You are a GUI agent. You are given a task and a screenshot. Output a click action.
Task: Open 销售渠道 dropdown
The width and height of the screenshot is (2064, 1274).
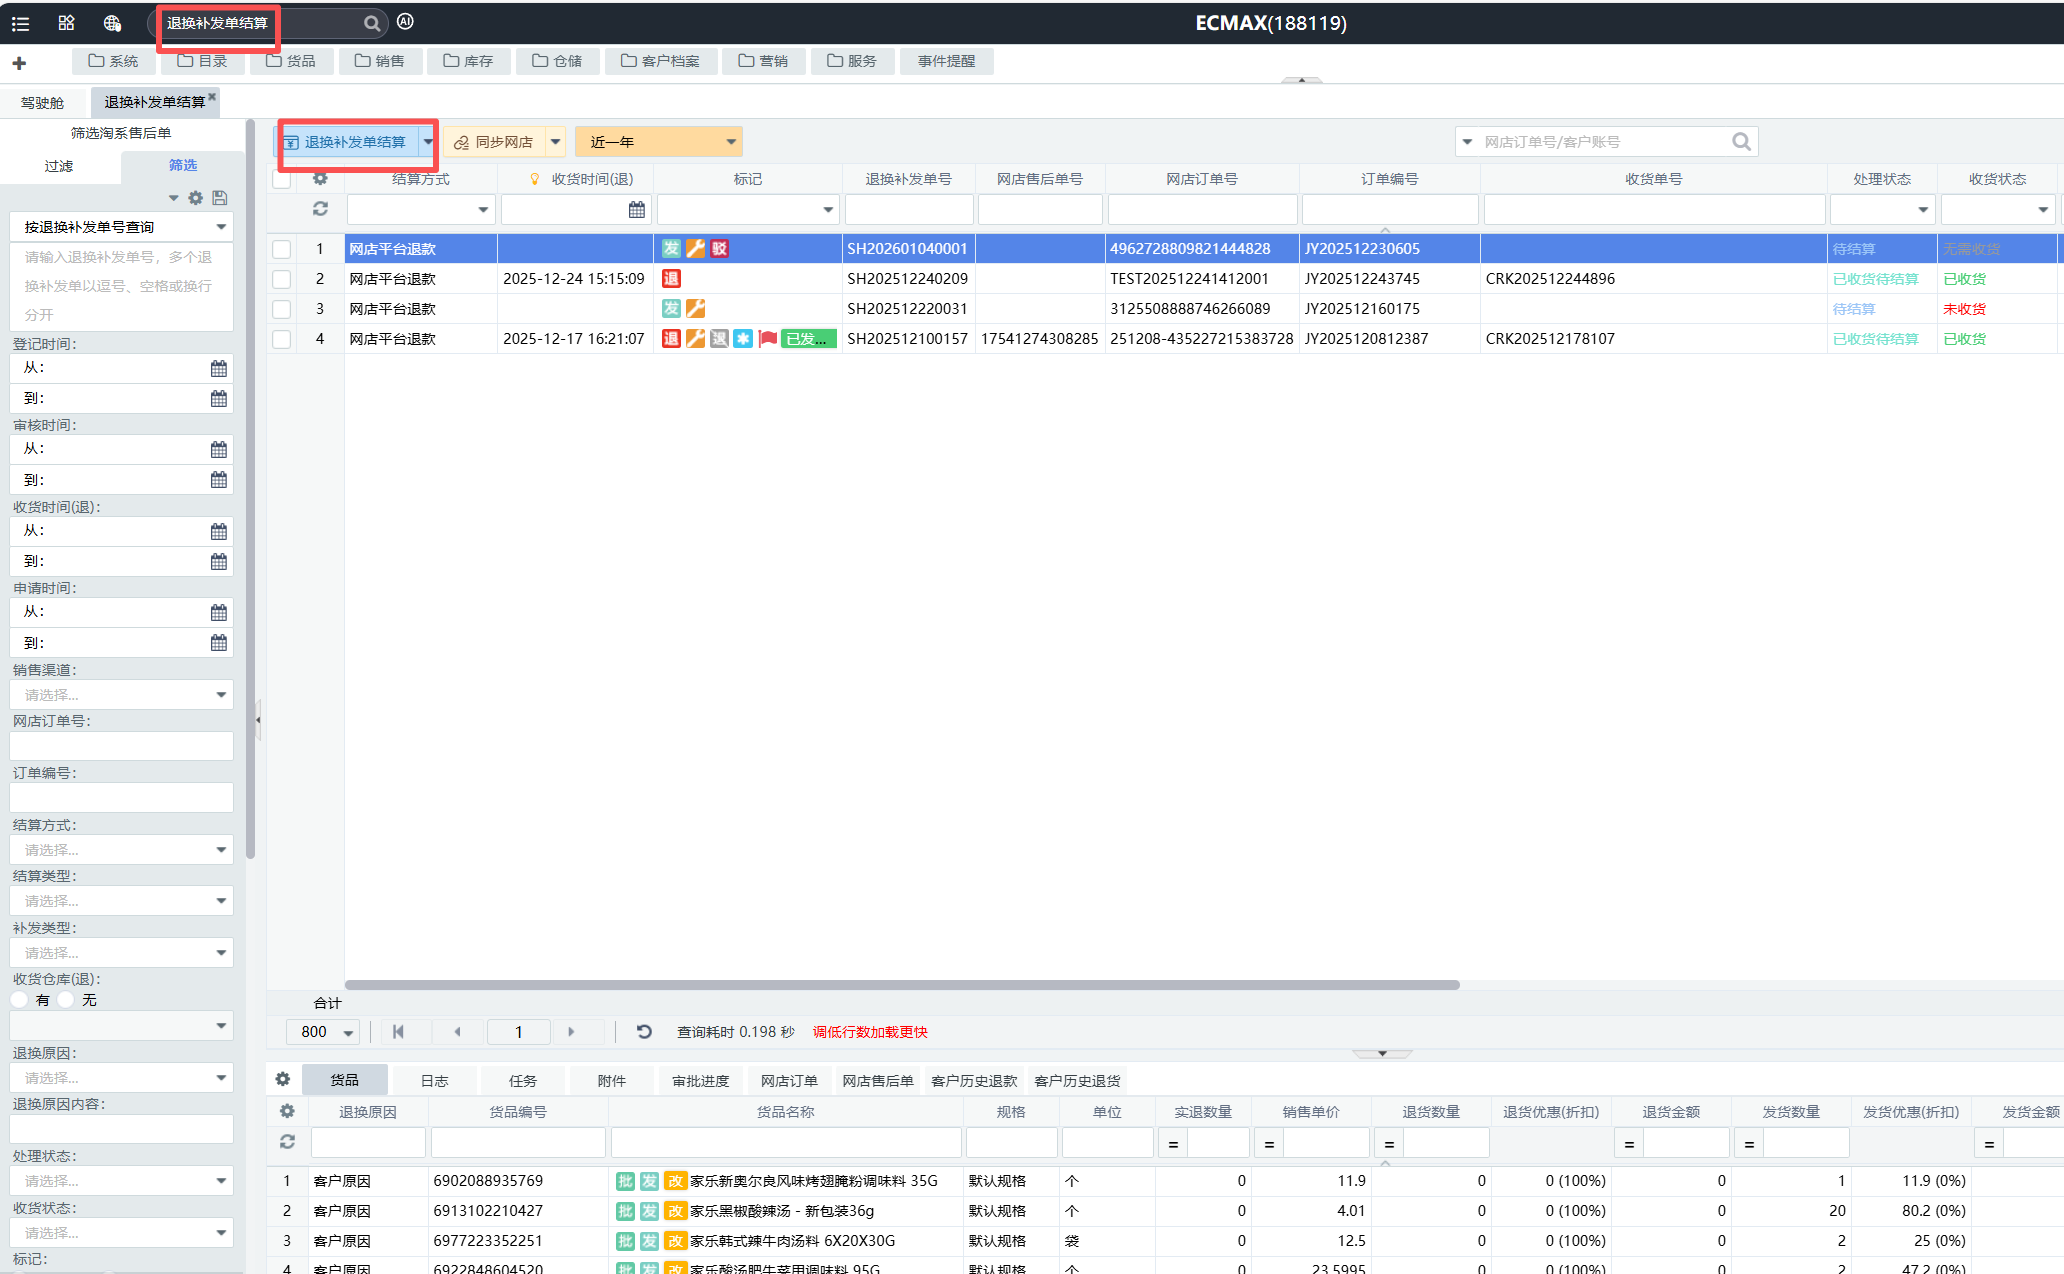[x=121, y=695]
